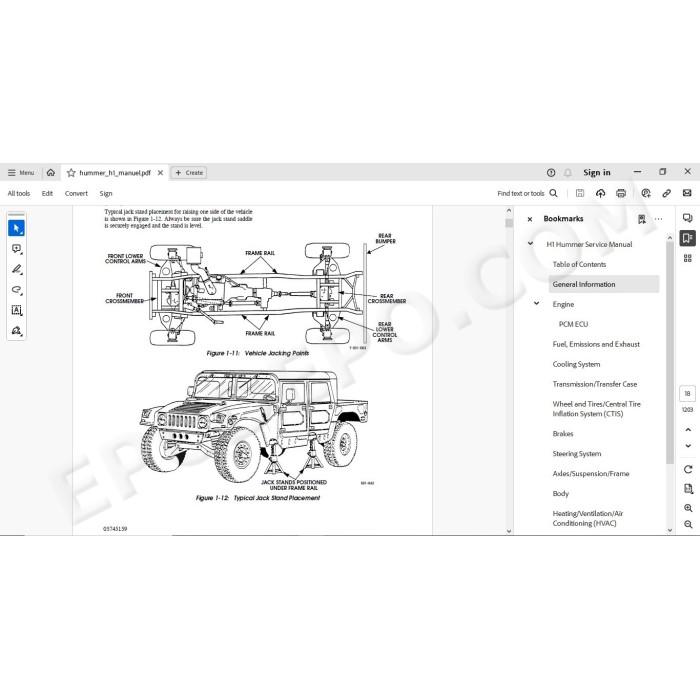Screen dimensions: 700x700
Task: Click the bookmarks panel scrollbar thumb
Action: (670, 353)
